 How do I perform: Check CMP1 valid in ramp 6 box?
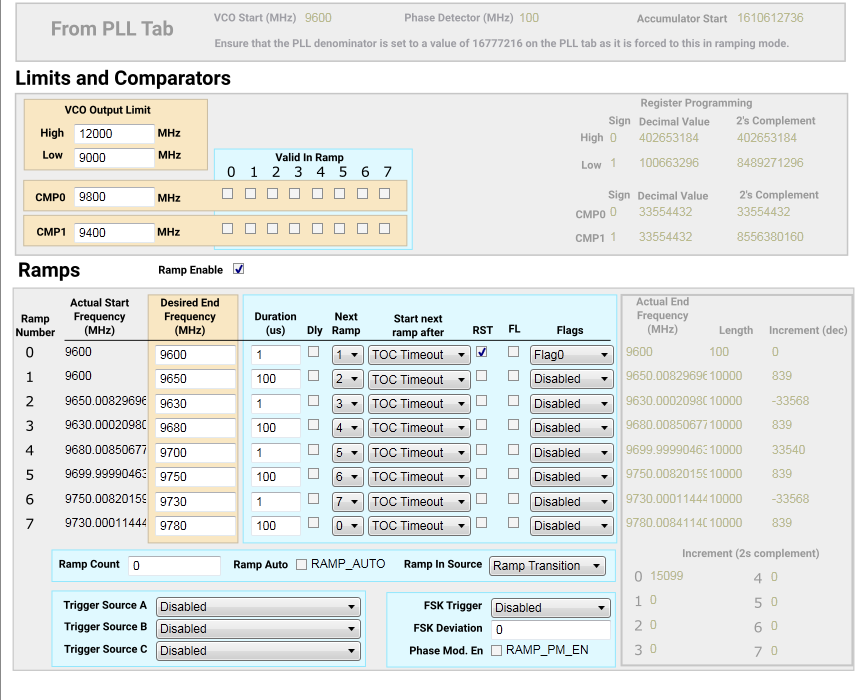click(x=362, y=228)
